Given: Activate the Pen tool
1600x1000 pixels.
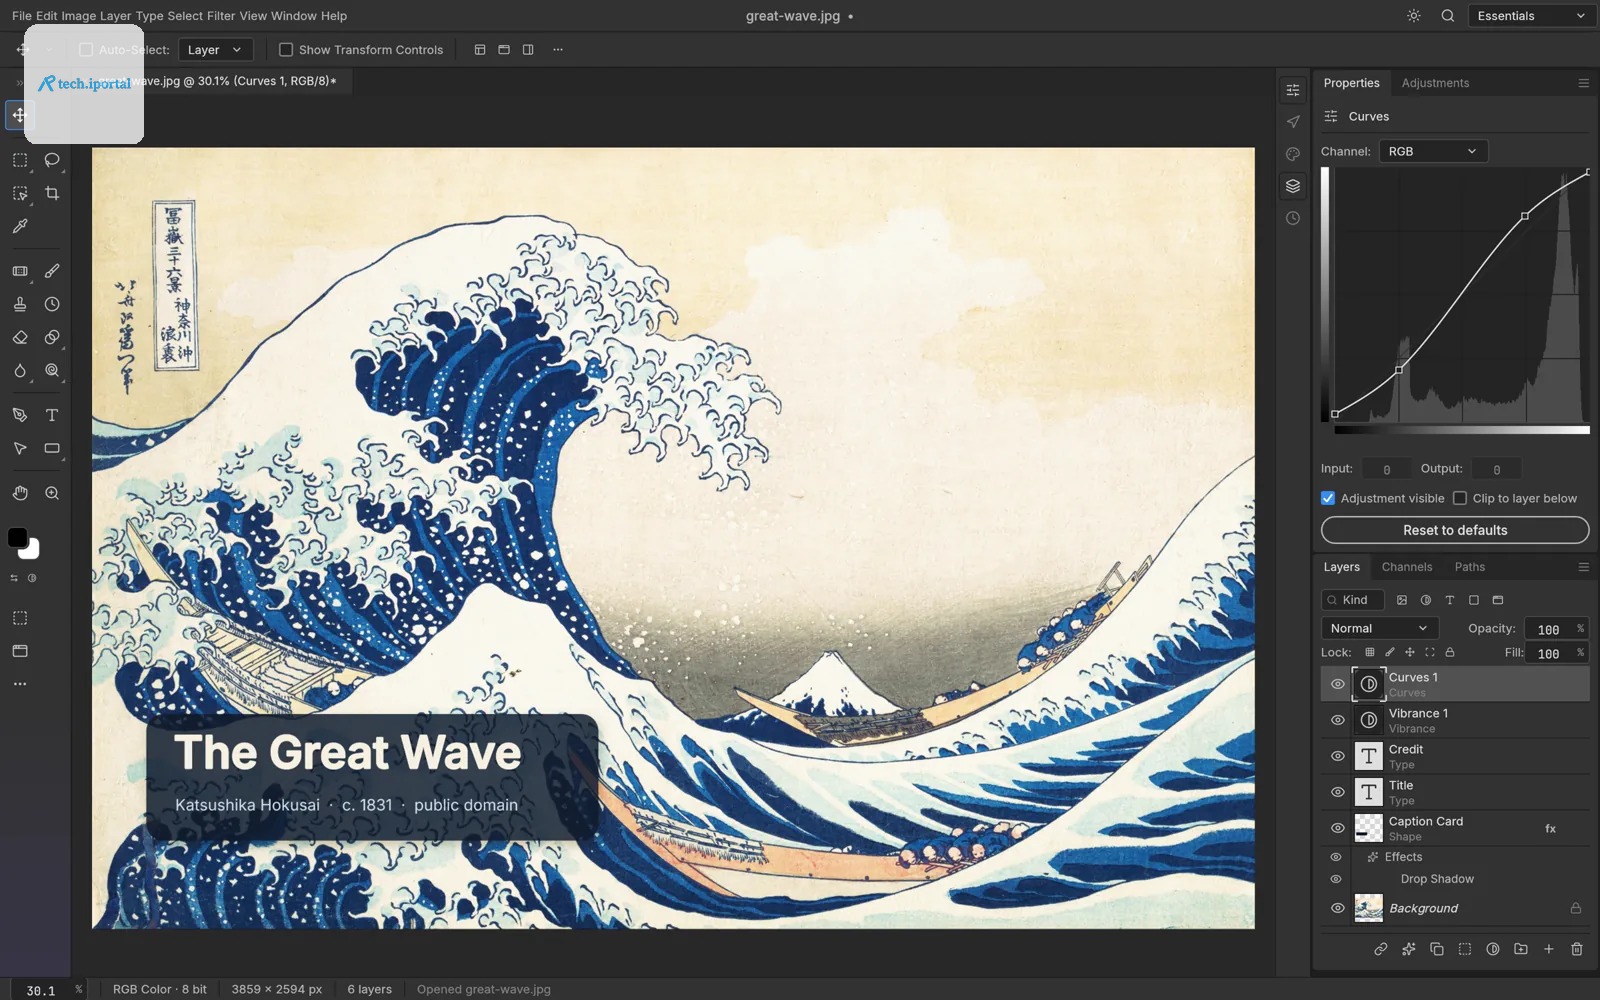Looking at the screenshot, I should (x=20, y=415).
